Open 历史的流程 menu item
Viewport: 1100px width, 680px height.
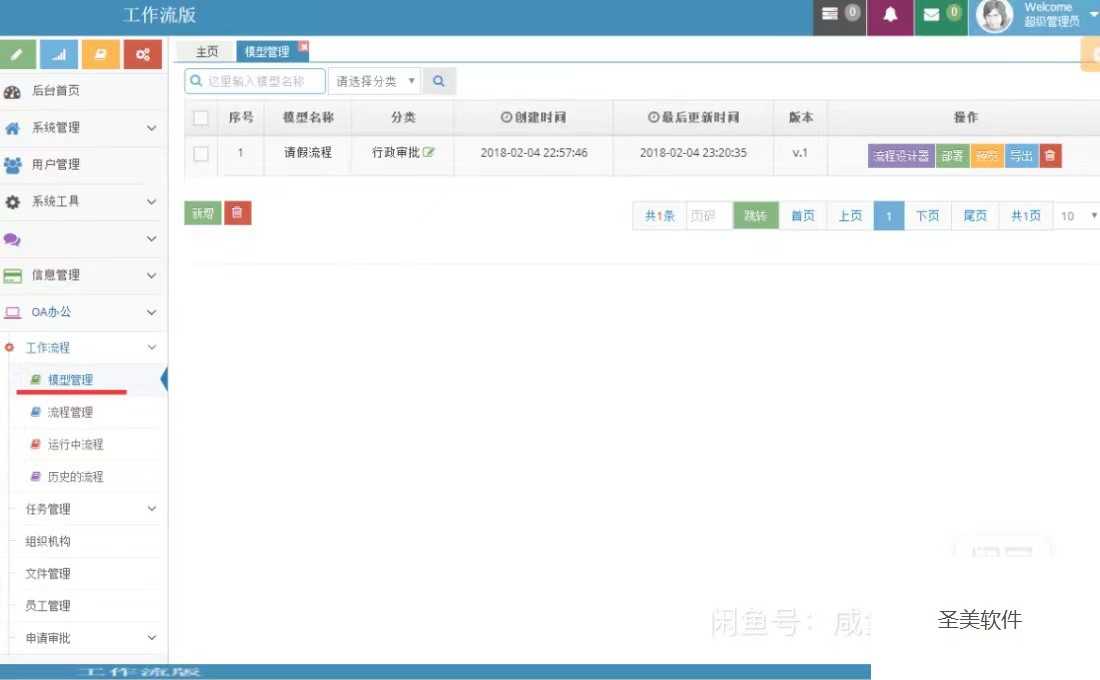75,476
